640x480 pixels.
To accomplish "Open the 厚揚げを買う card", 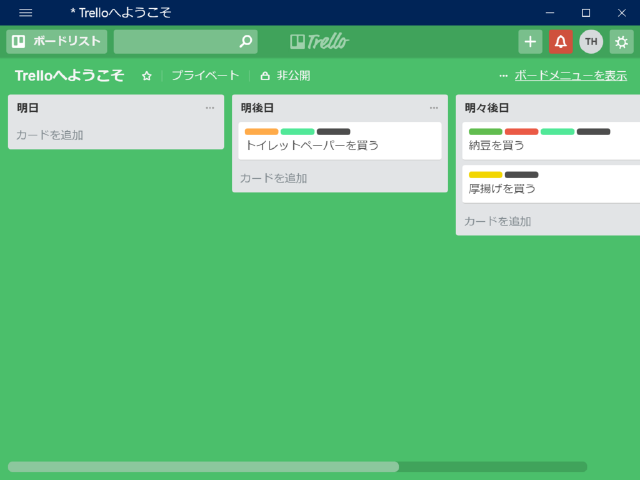I will [x=551, y=184].
